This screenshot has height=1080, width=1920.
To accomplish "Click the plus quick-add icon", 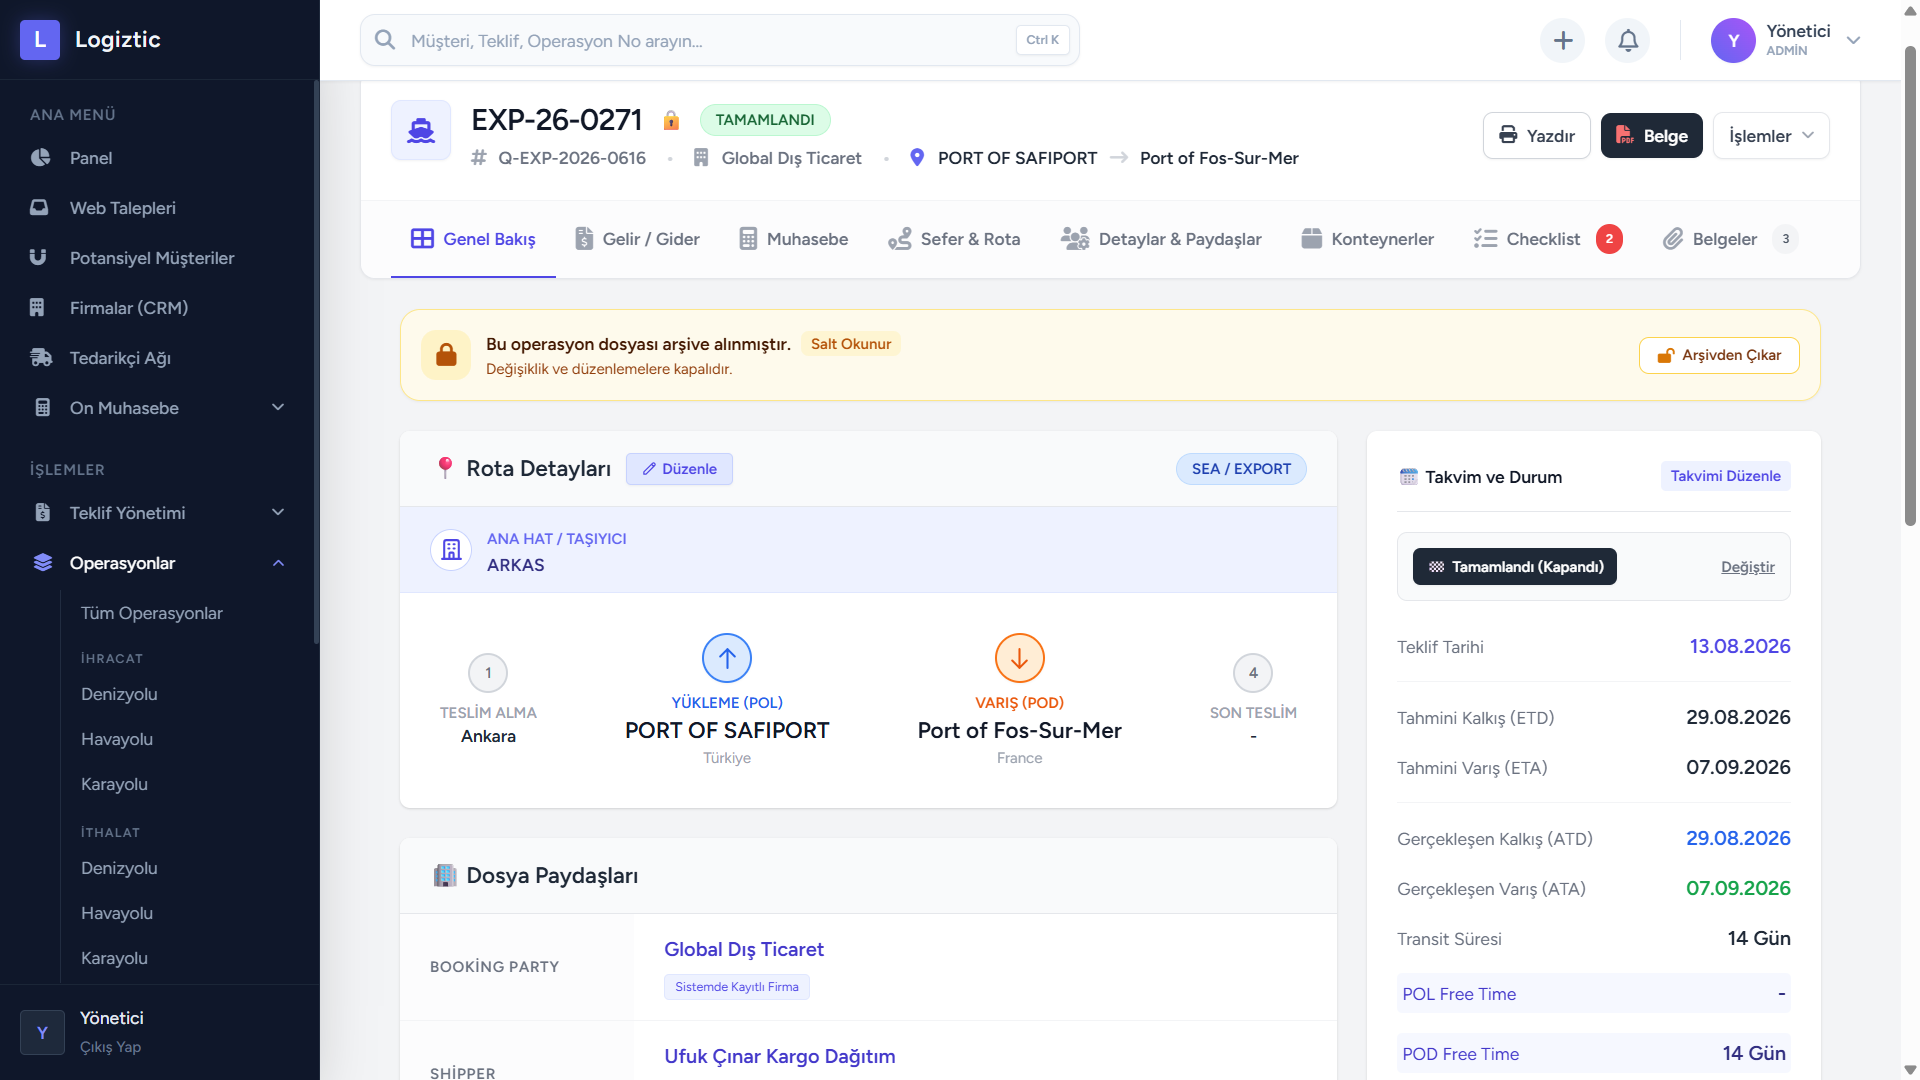I will [1563, 41].
